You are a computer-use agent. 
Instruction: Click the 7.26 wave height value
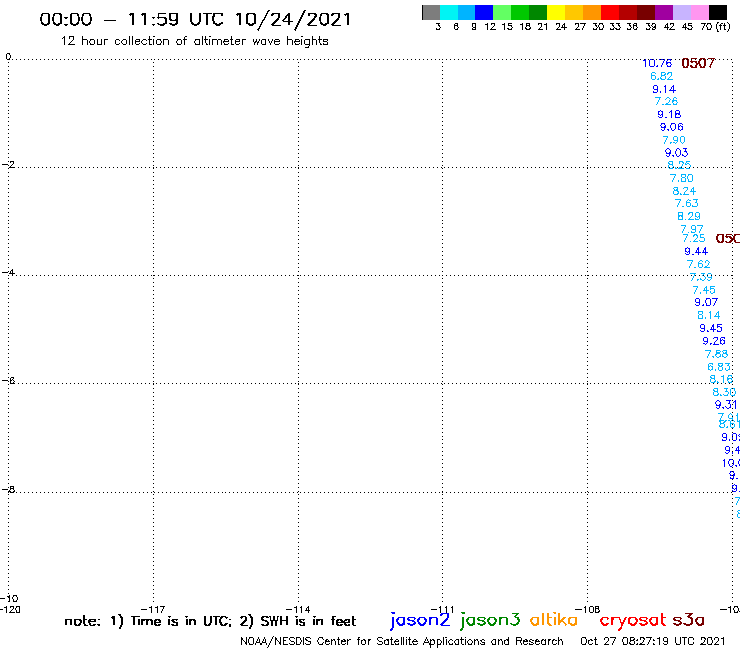click(x=666, y=101)
